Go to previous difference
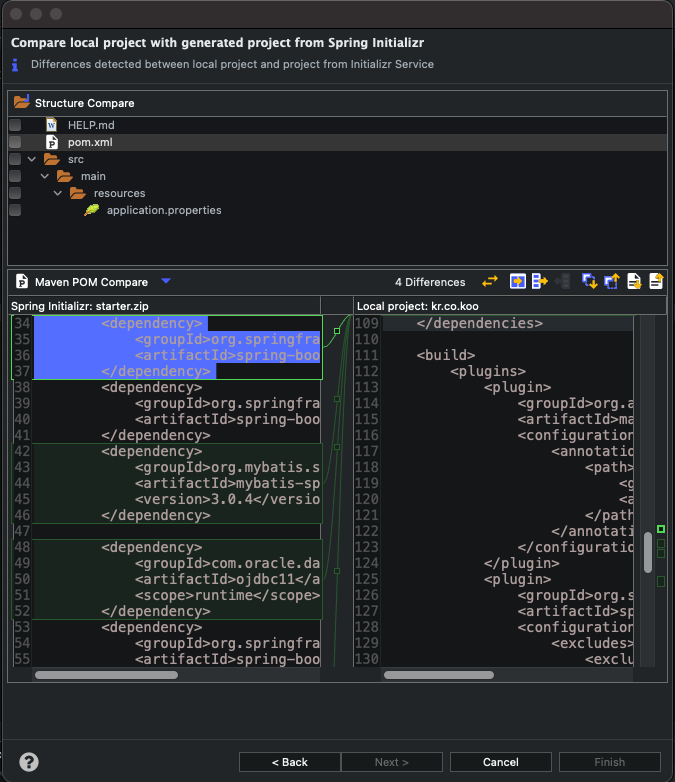Viewport: 675px width, 782px height. click(x=612, y=281)
